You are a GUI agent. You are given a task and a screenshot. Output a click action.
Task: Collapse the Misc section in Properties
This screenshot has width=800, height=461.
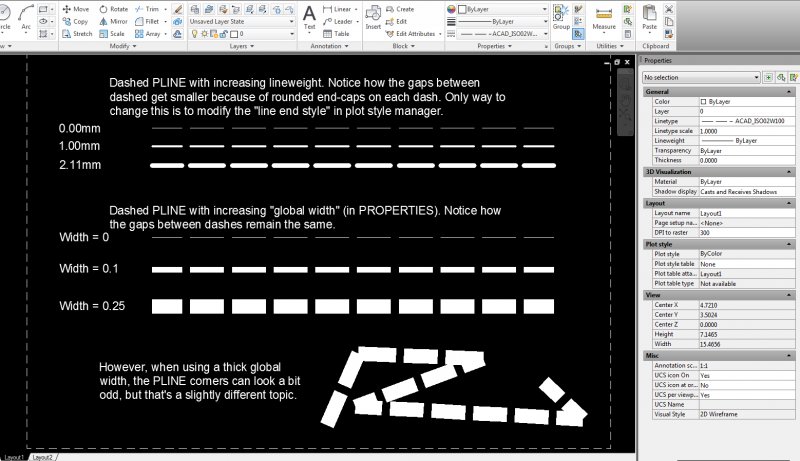789,355
